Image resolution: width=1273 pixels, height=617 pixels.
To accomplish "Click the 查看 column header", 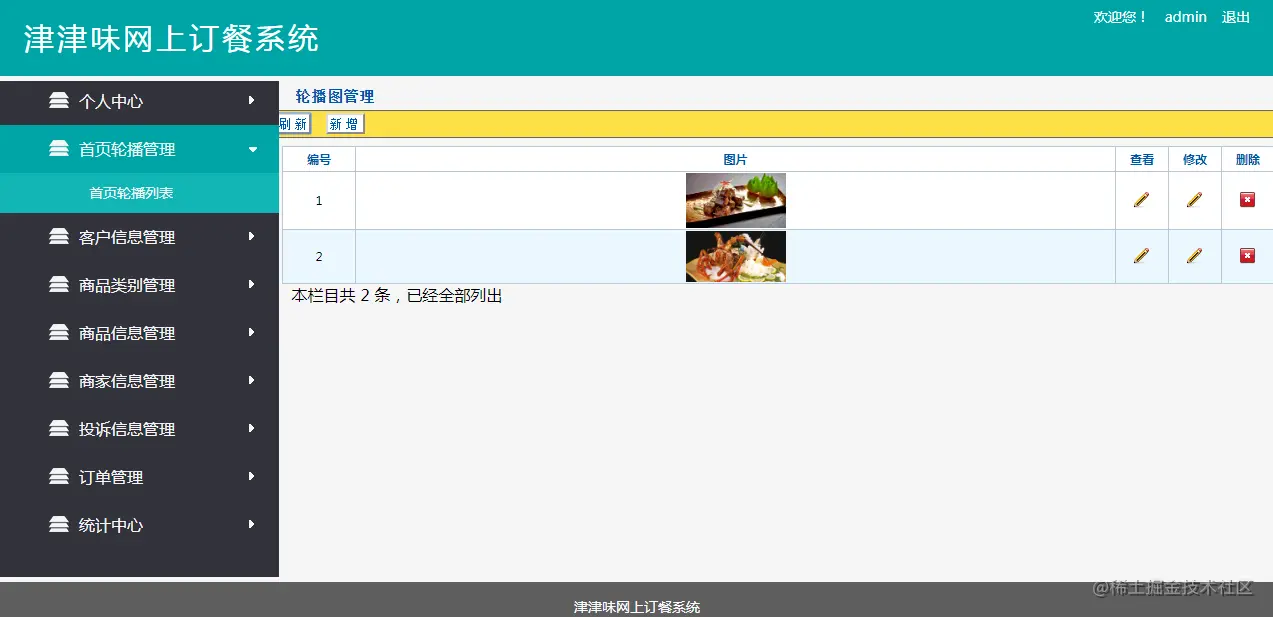I will 1142,159.
